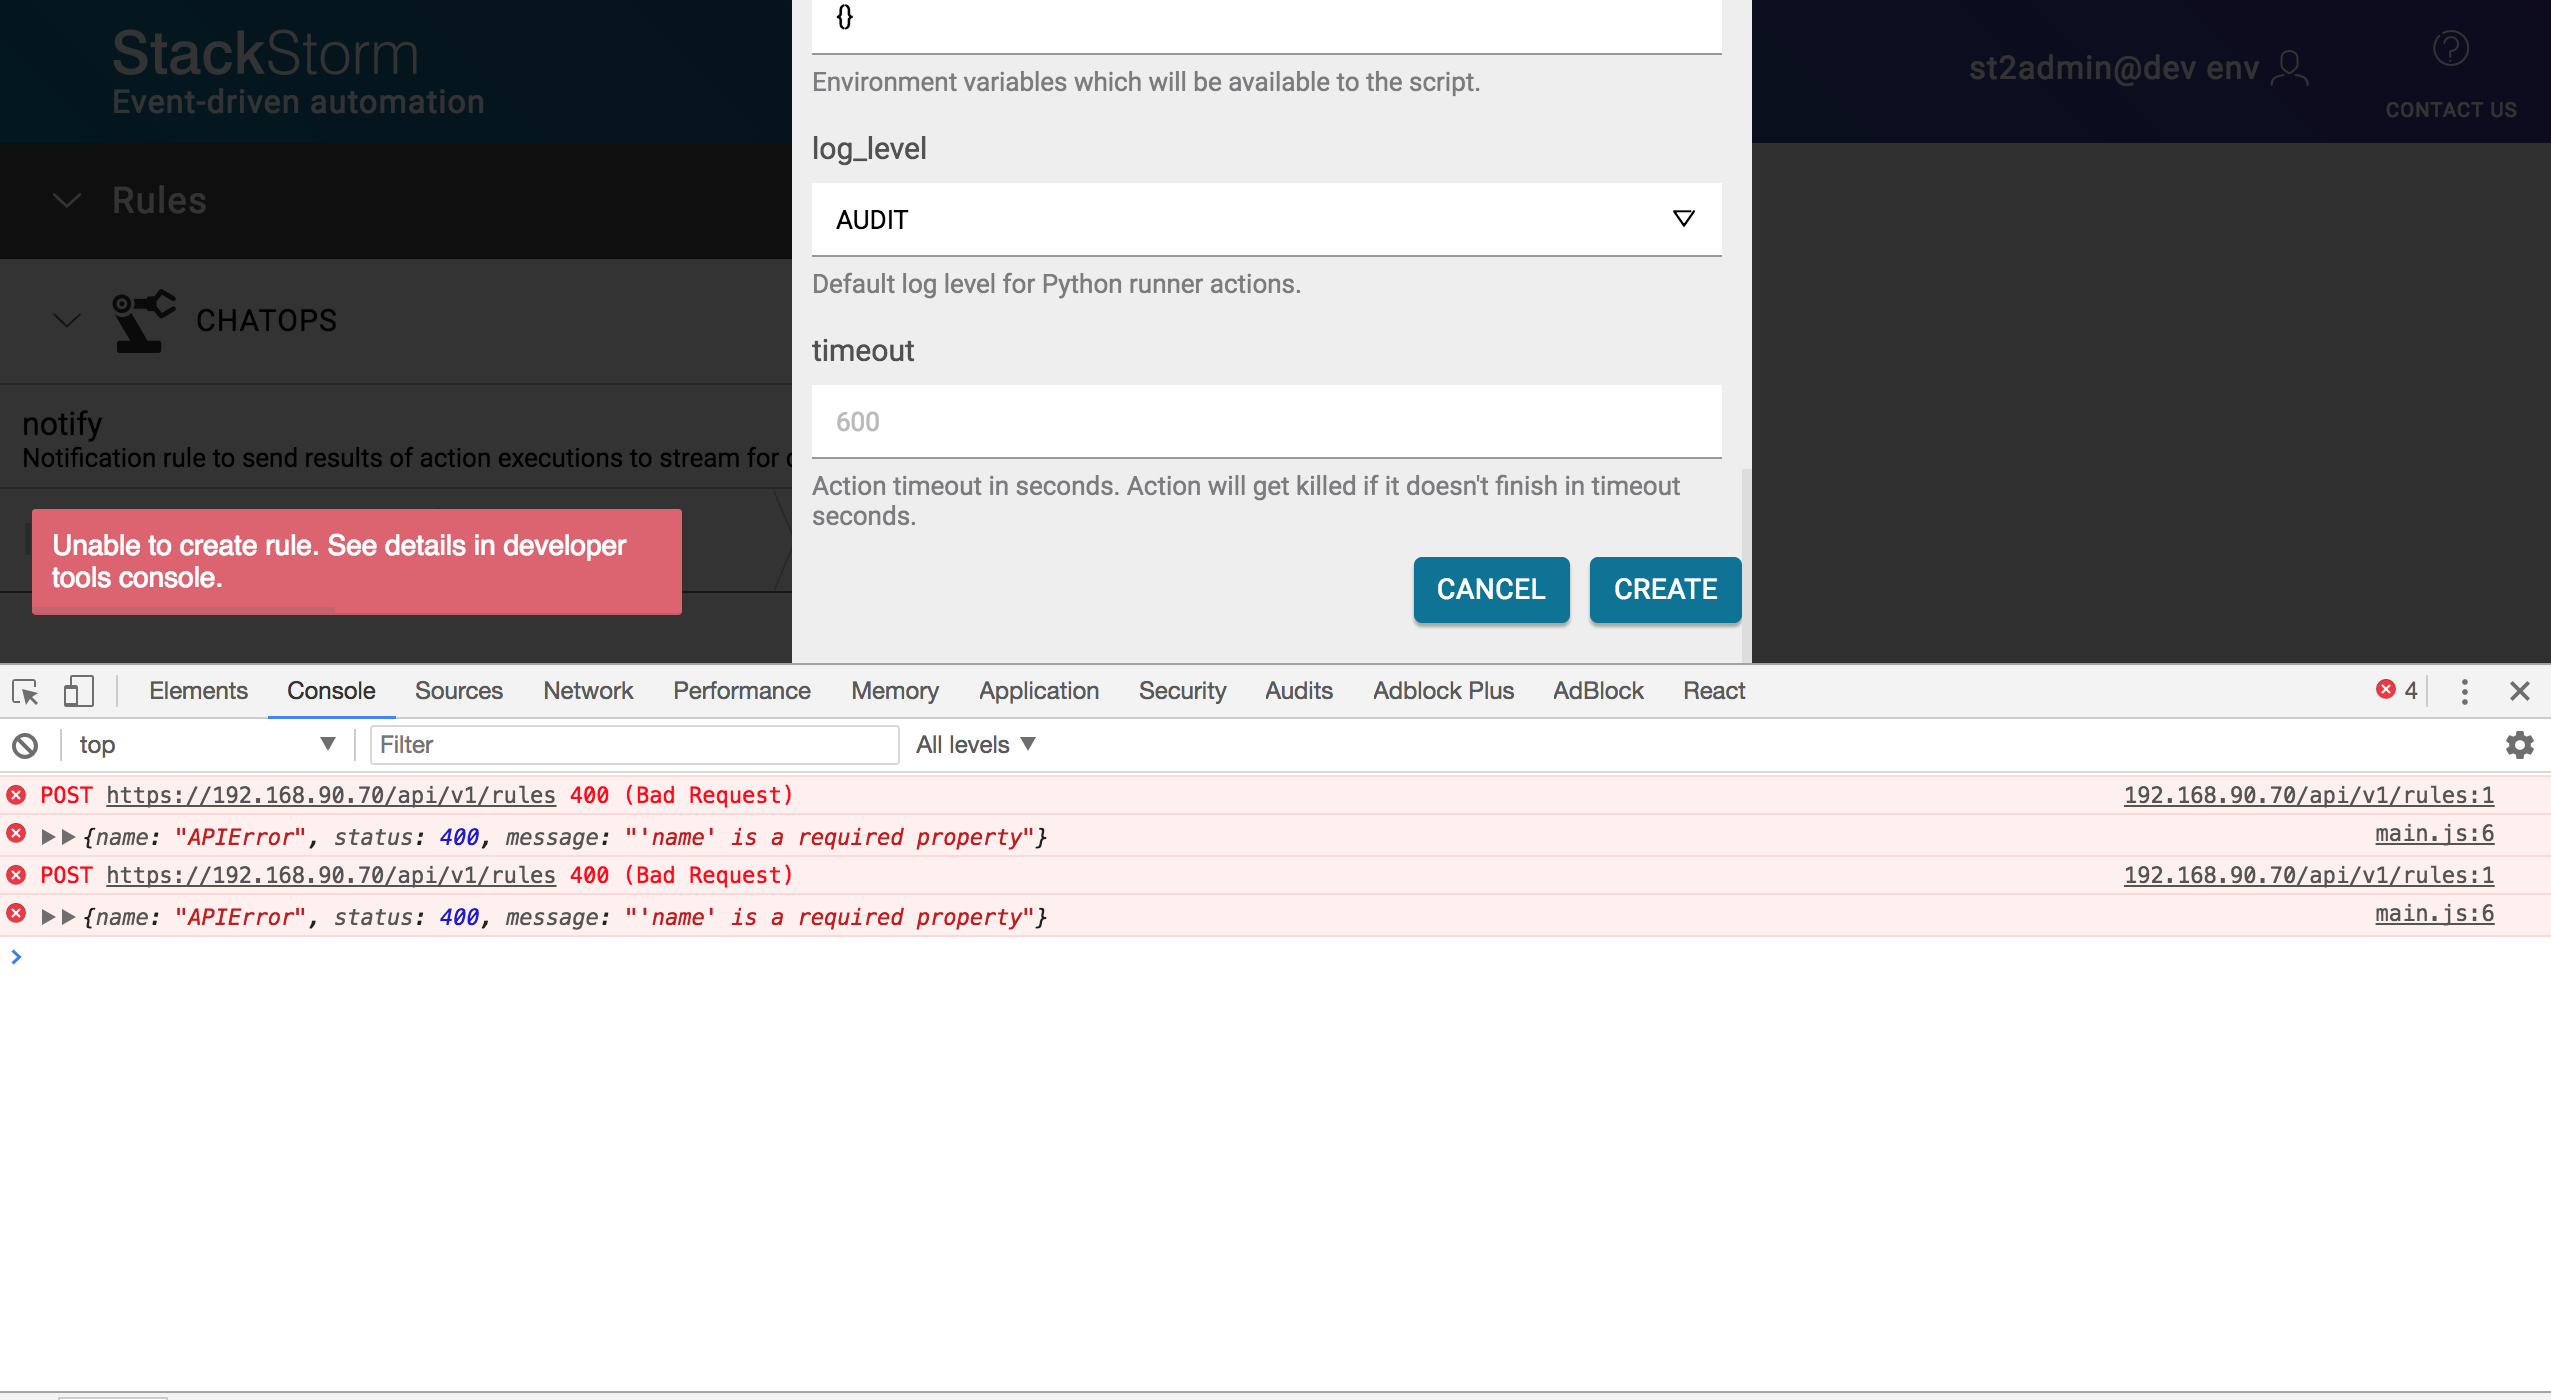Collapse the Rules section chevron
The image size is (2551, 1400).
pyautogui.click(x=66, y=200)
